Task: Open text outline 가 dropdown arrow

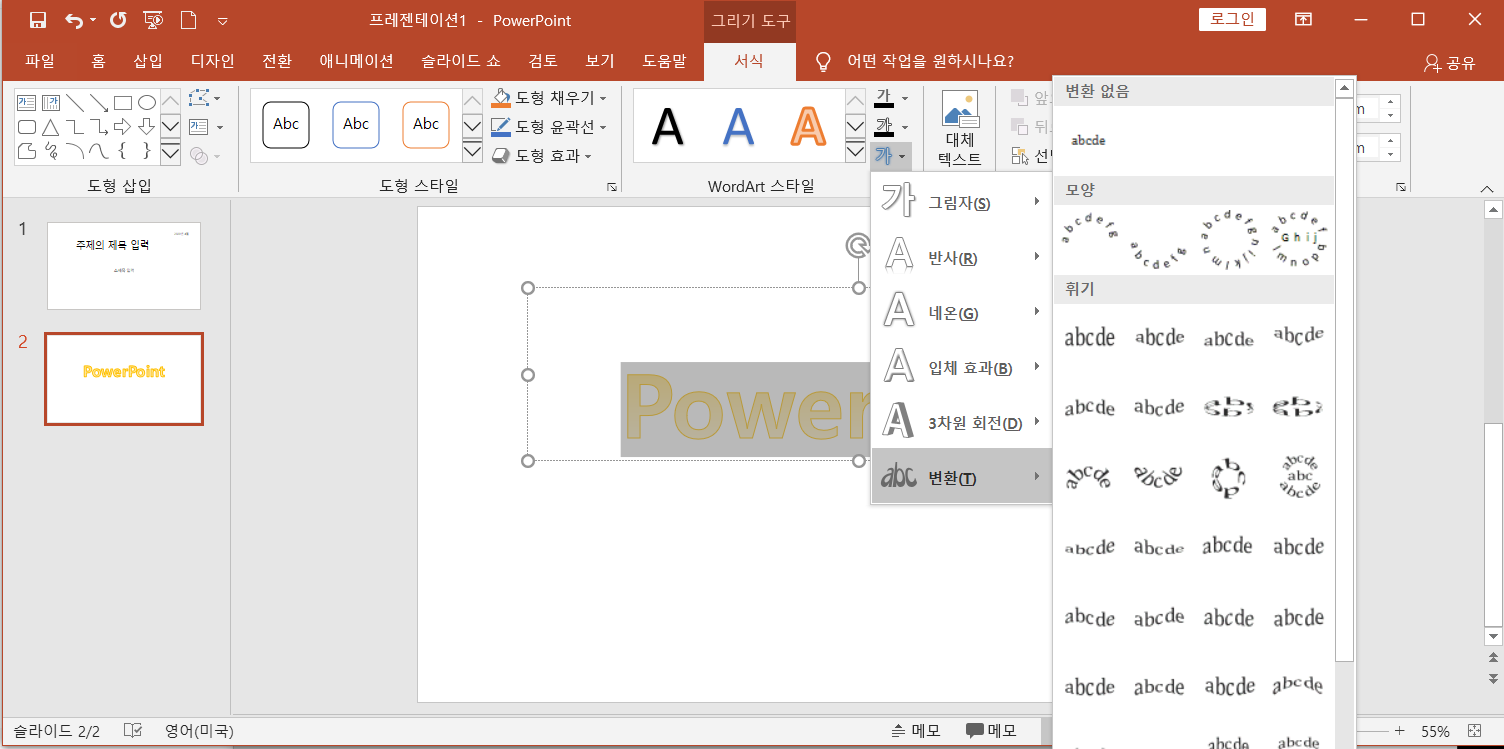Action: pyautogui.click(x=905, y=127)
